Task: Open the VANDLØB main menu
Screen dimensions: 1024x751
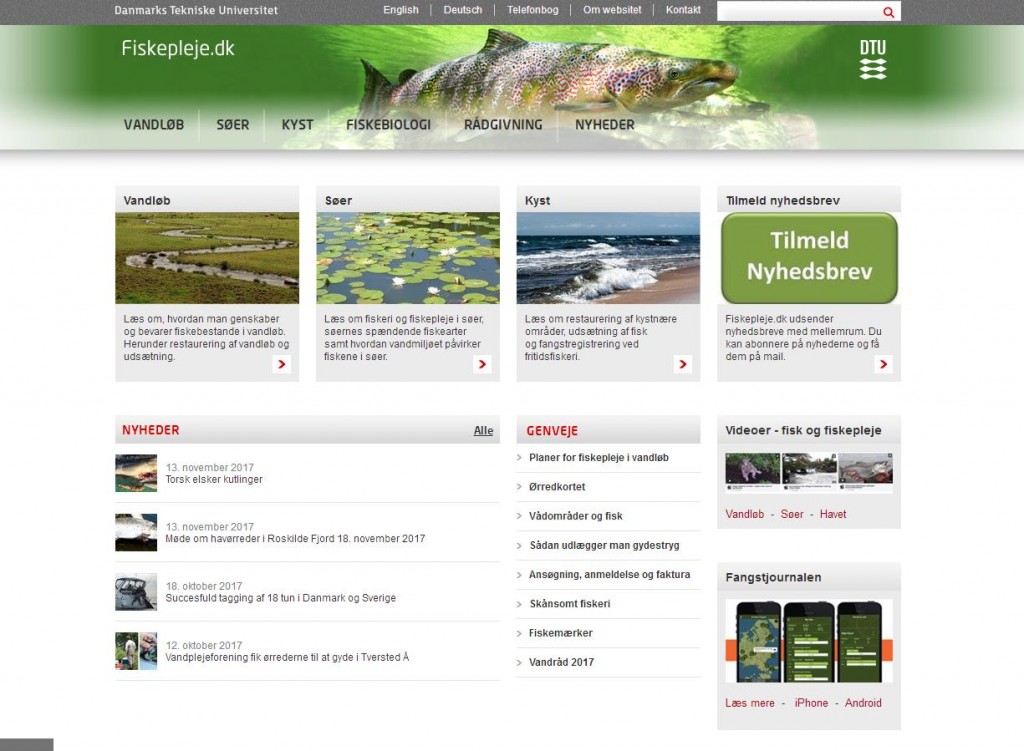Action: [154, 125]
